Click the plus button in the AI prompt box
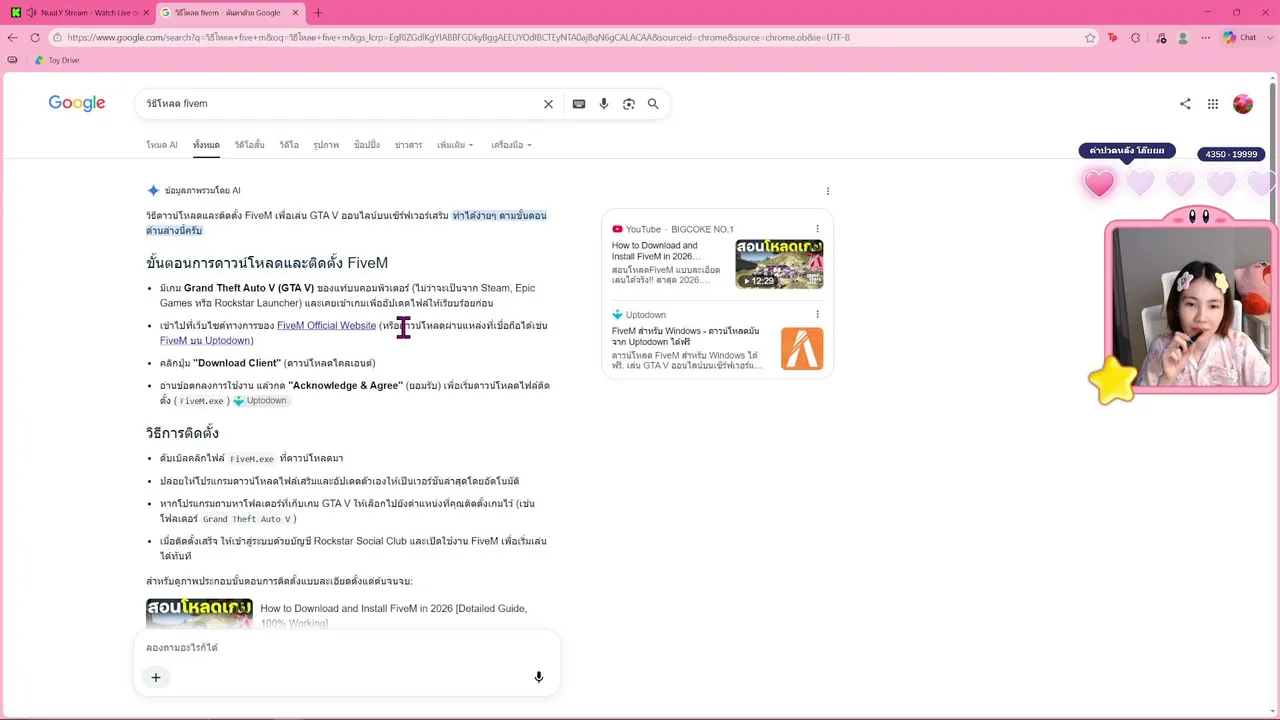The width and height of the screenshot is (1280, 720). coord(156,677)
